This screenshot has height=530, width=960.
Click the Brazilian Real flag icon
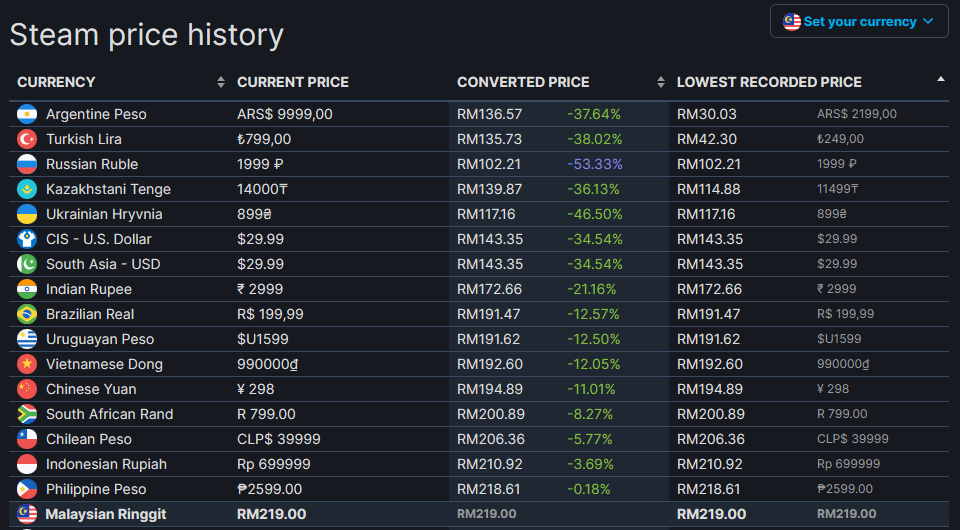(27, 314)
